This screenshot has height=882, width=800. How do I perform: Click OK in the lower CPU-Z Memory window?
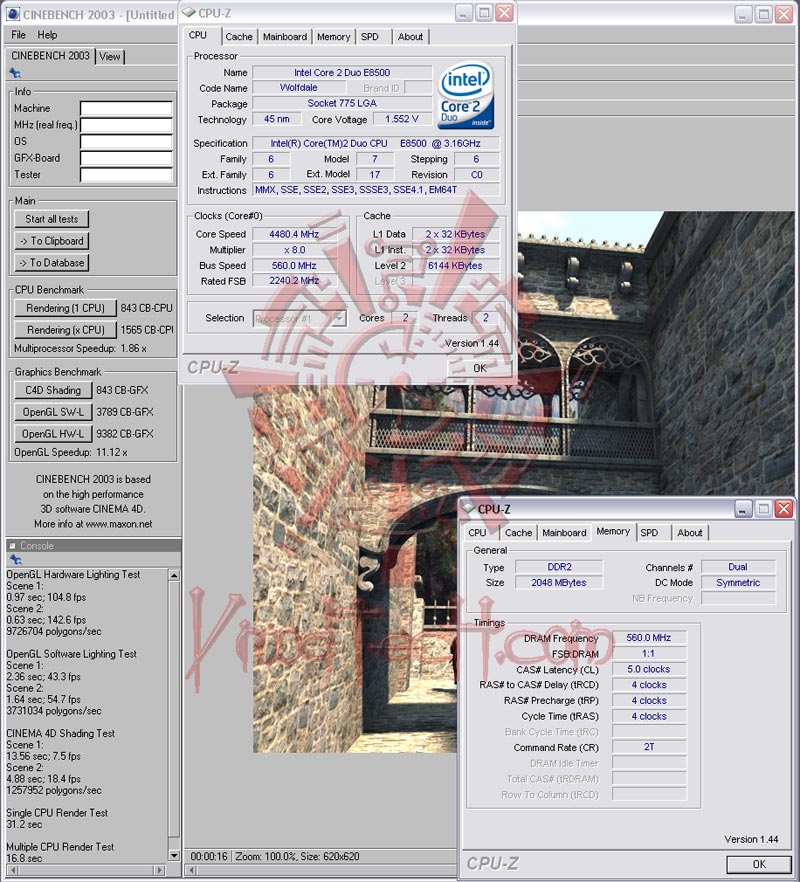click(759, 864)
